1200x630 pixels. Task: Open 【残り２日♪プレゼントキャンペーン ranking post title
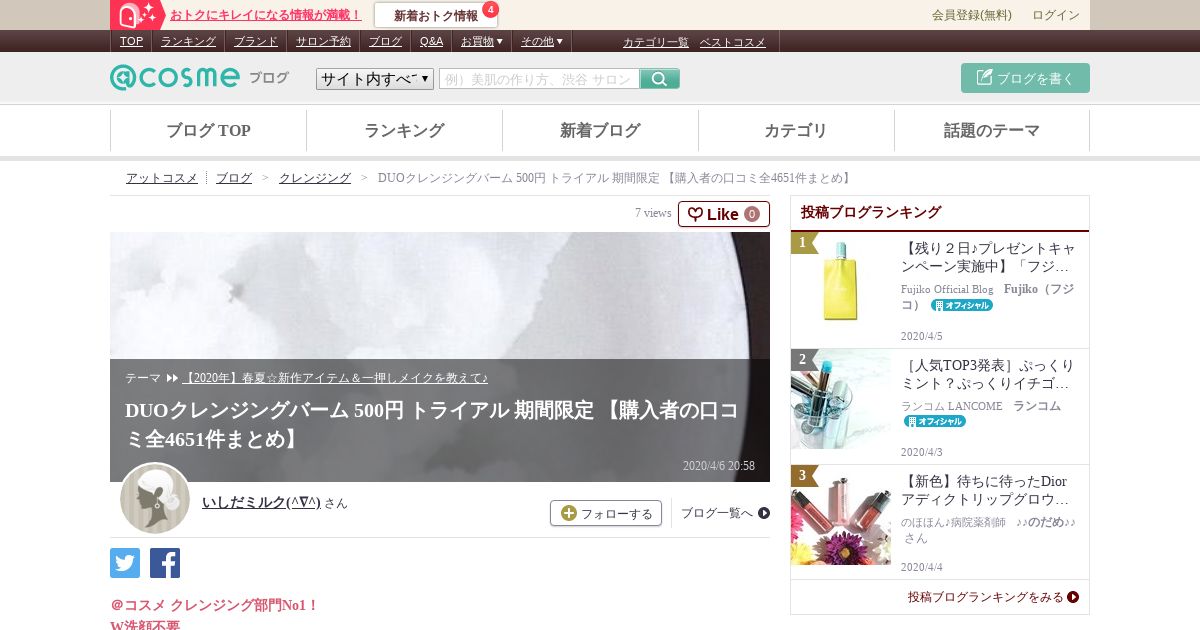click(x=987, y=257)
